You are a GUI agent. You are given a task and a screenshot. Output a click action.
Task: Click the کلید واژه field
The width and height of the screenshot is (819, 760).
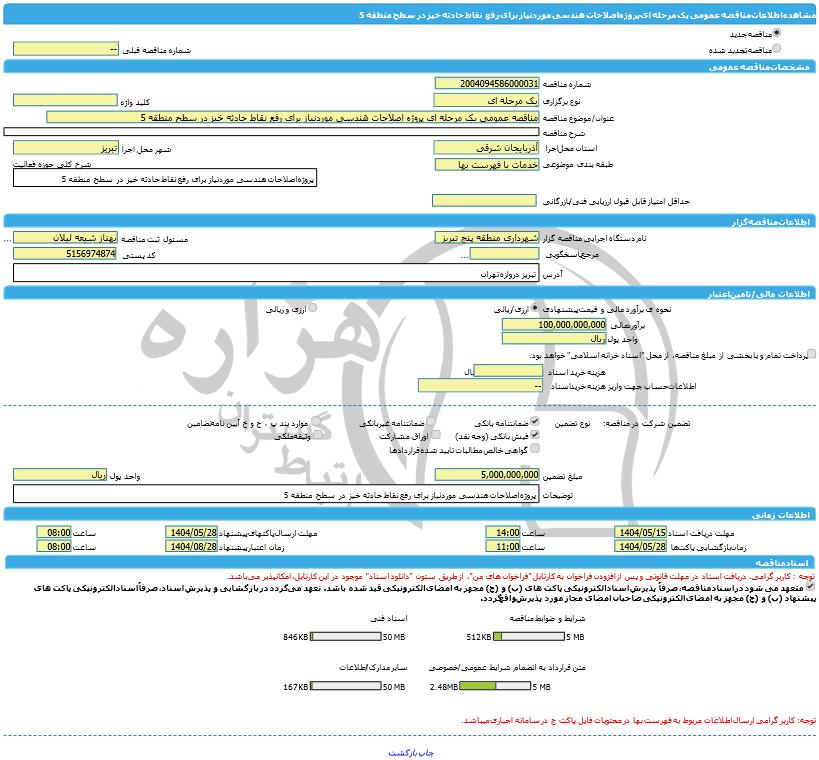pos(65,100)
